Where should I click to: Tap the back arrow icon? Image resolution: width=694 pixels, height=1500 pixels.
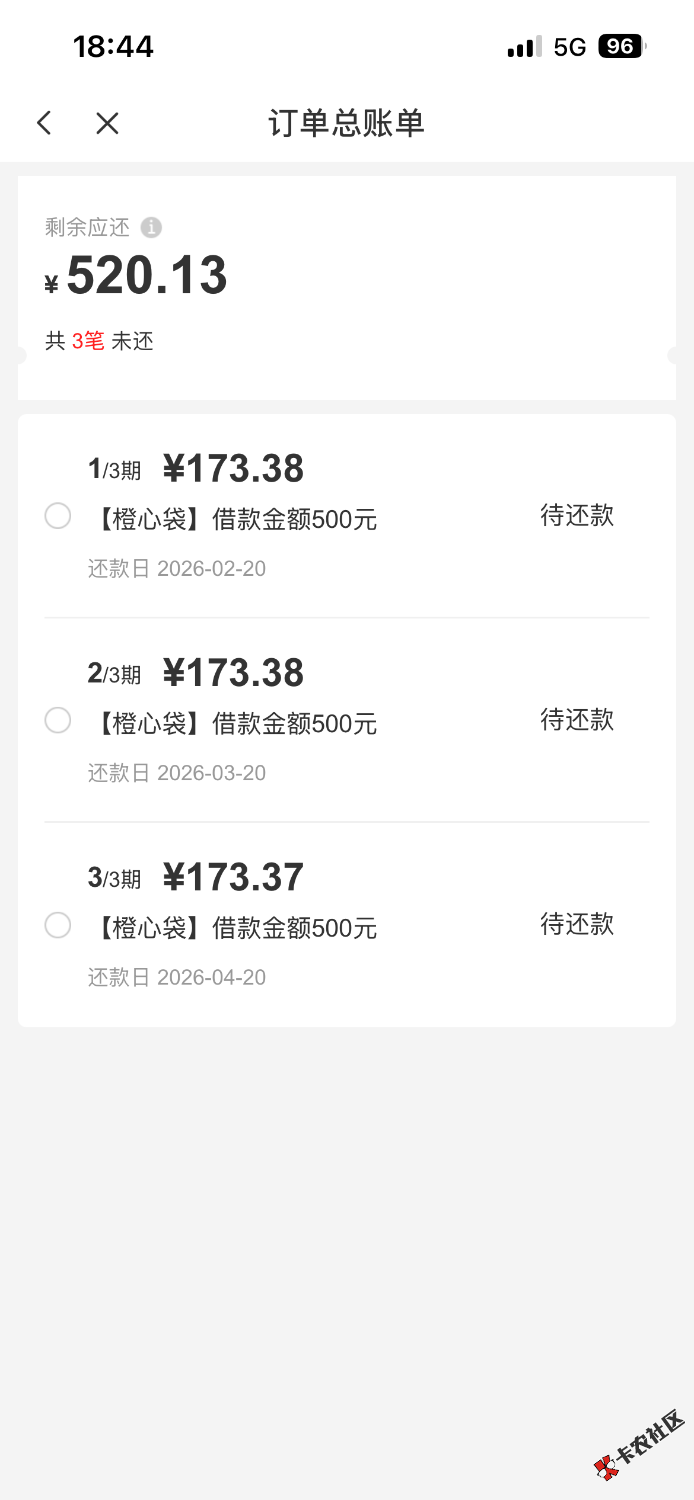click(44, 123)
